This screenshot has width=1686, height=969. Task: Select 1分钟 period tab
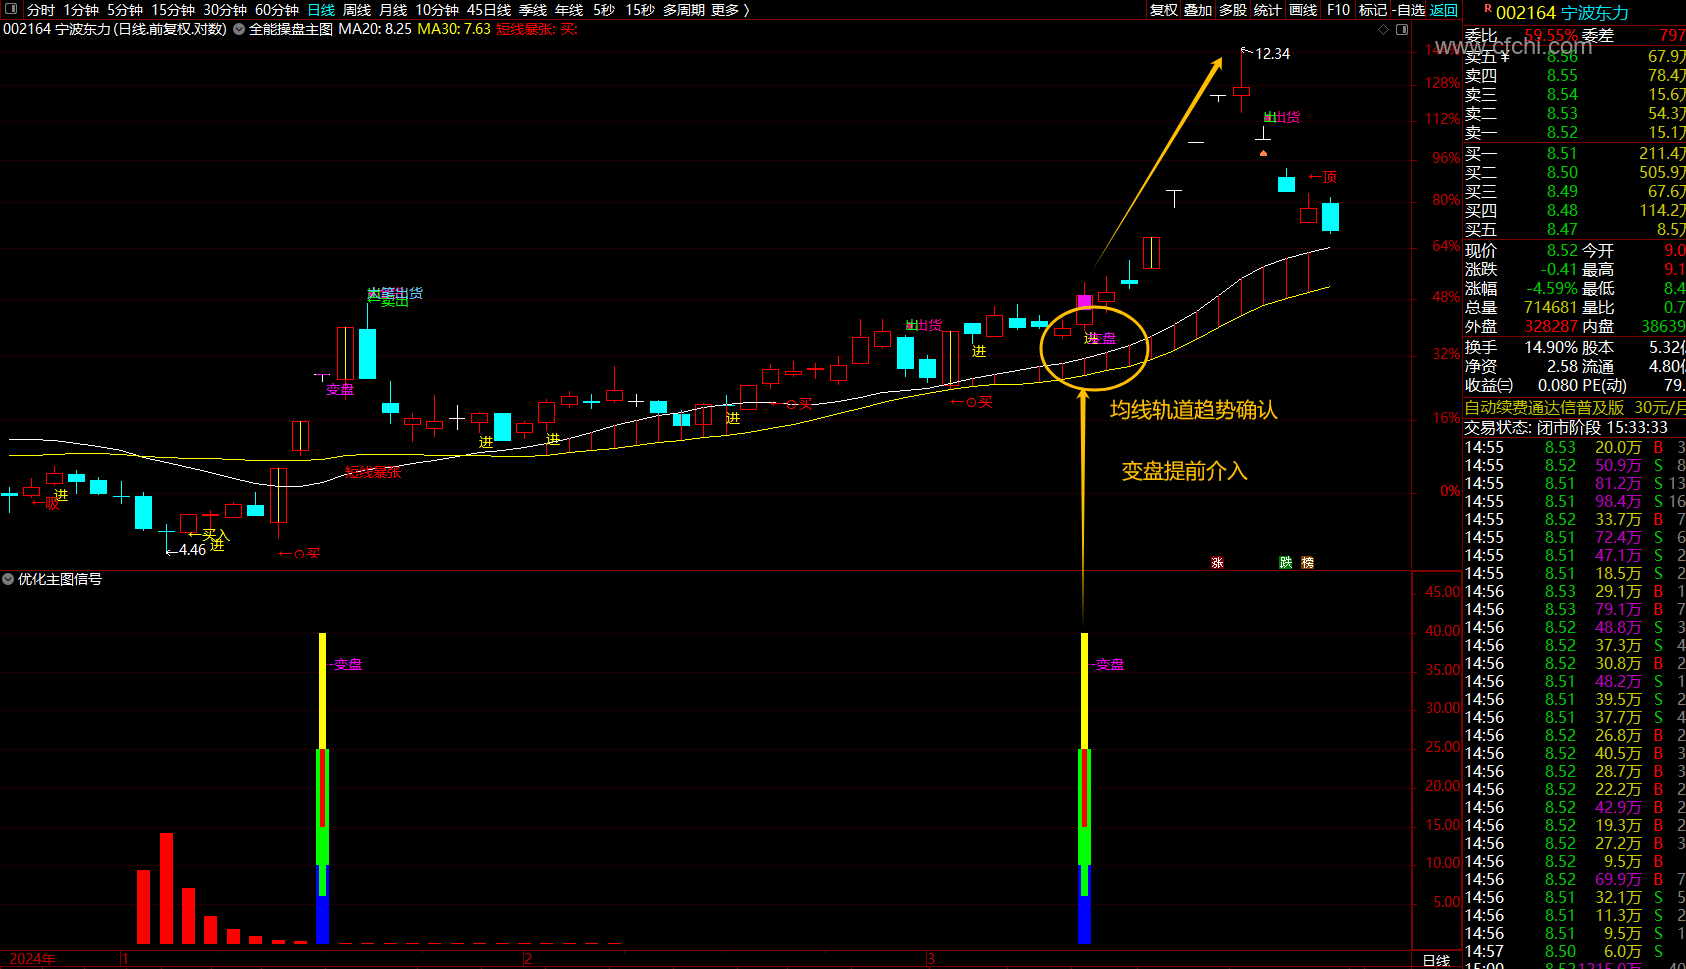[81, 9]
